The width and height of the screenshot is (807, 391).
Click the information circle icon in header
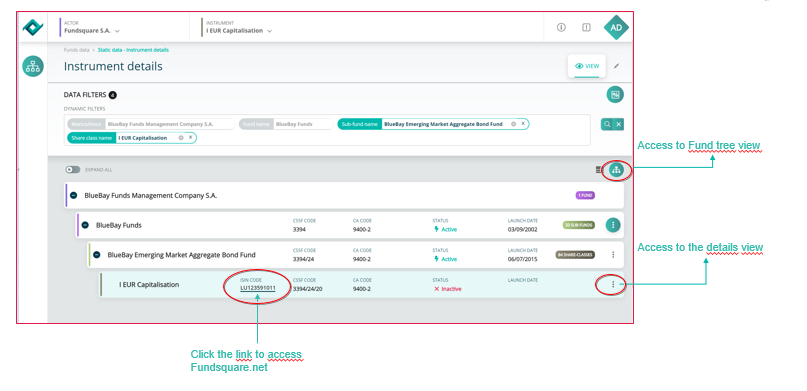562,28
